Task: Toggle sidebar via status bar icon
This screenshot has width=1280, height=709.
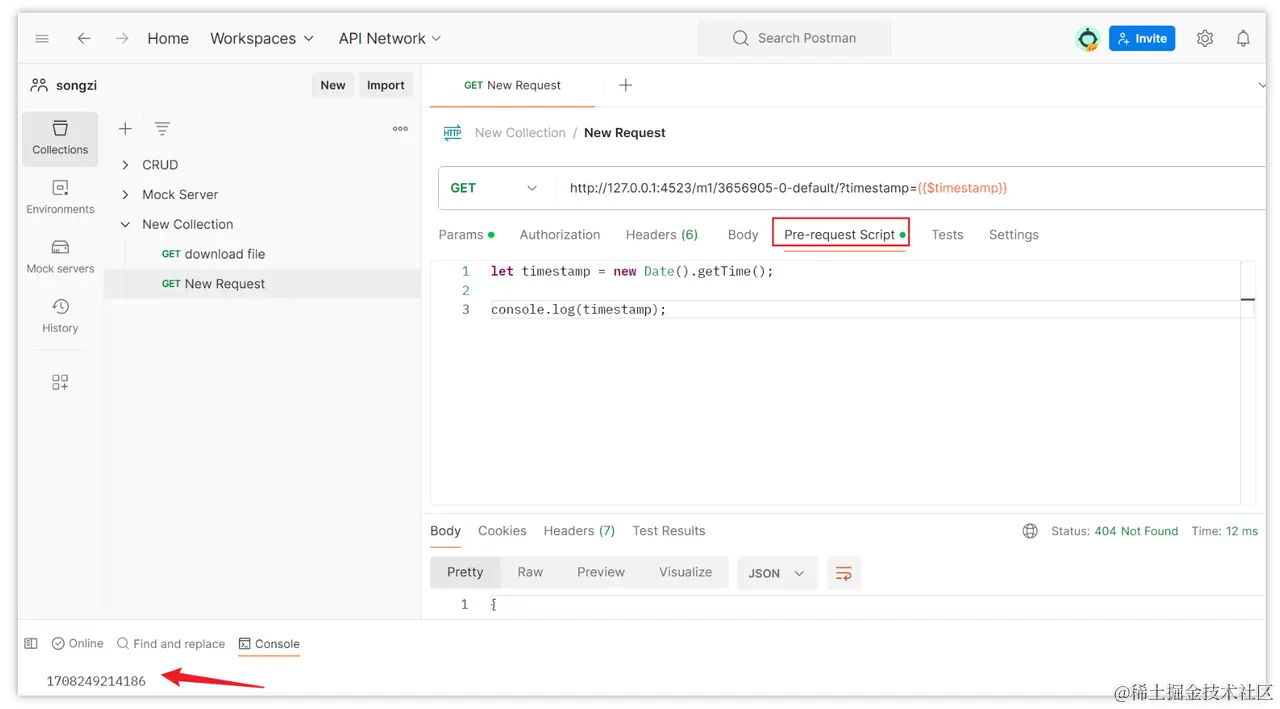Action: point(31,644)
